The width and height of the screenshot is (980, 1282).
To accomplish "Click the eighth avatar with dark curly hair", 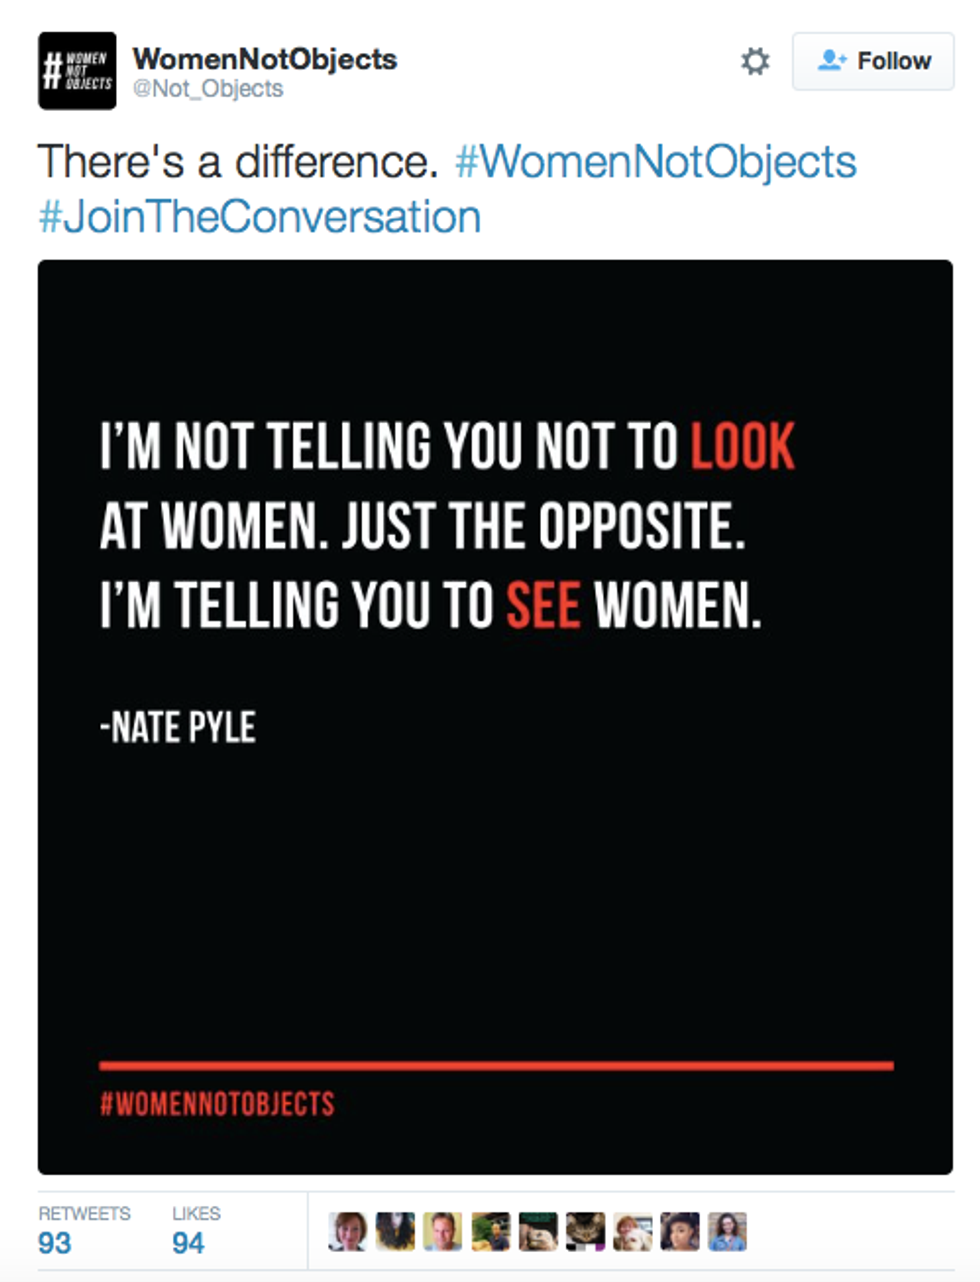I will [x=680, y=1232].
